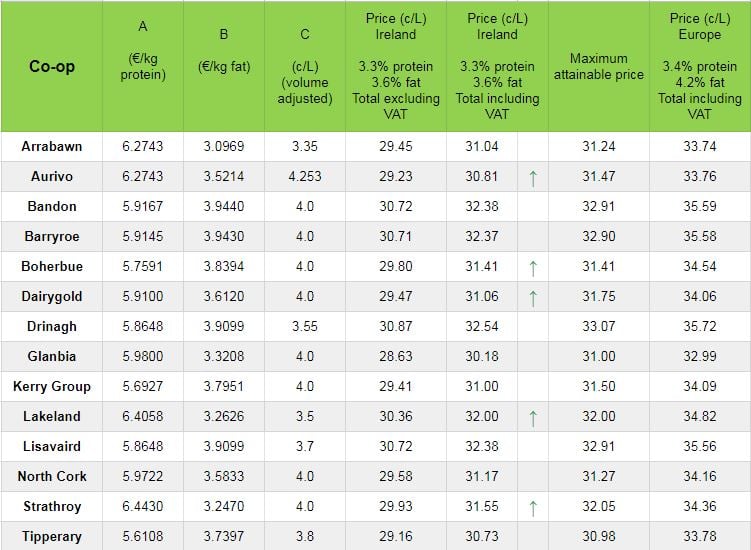Select the Co-op column header
The height and width of the screenshot is (550, 751).
[x=51, y=67]
